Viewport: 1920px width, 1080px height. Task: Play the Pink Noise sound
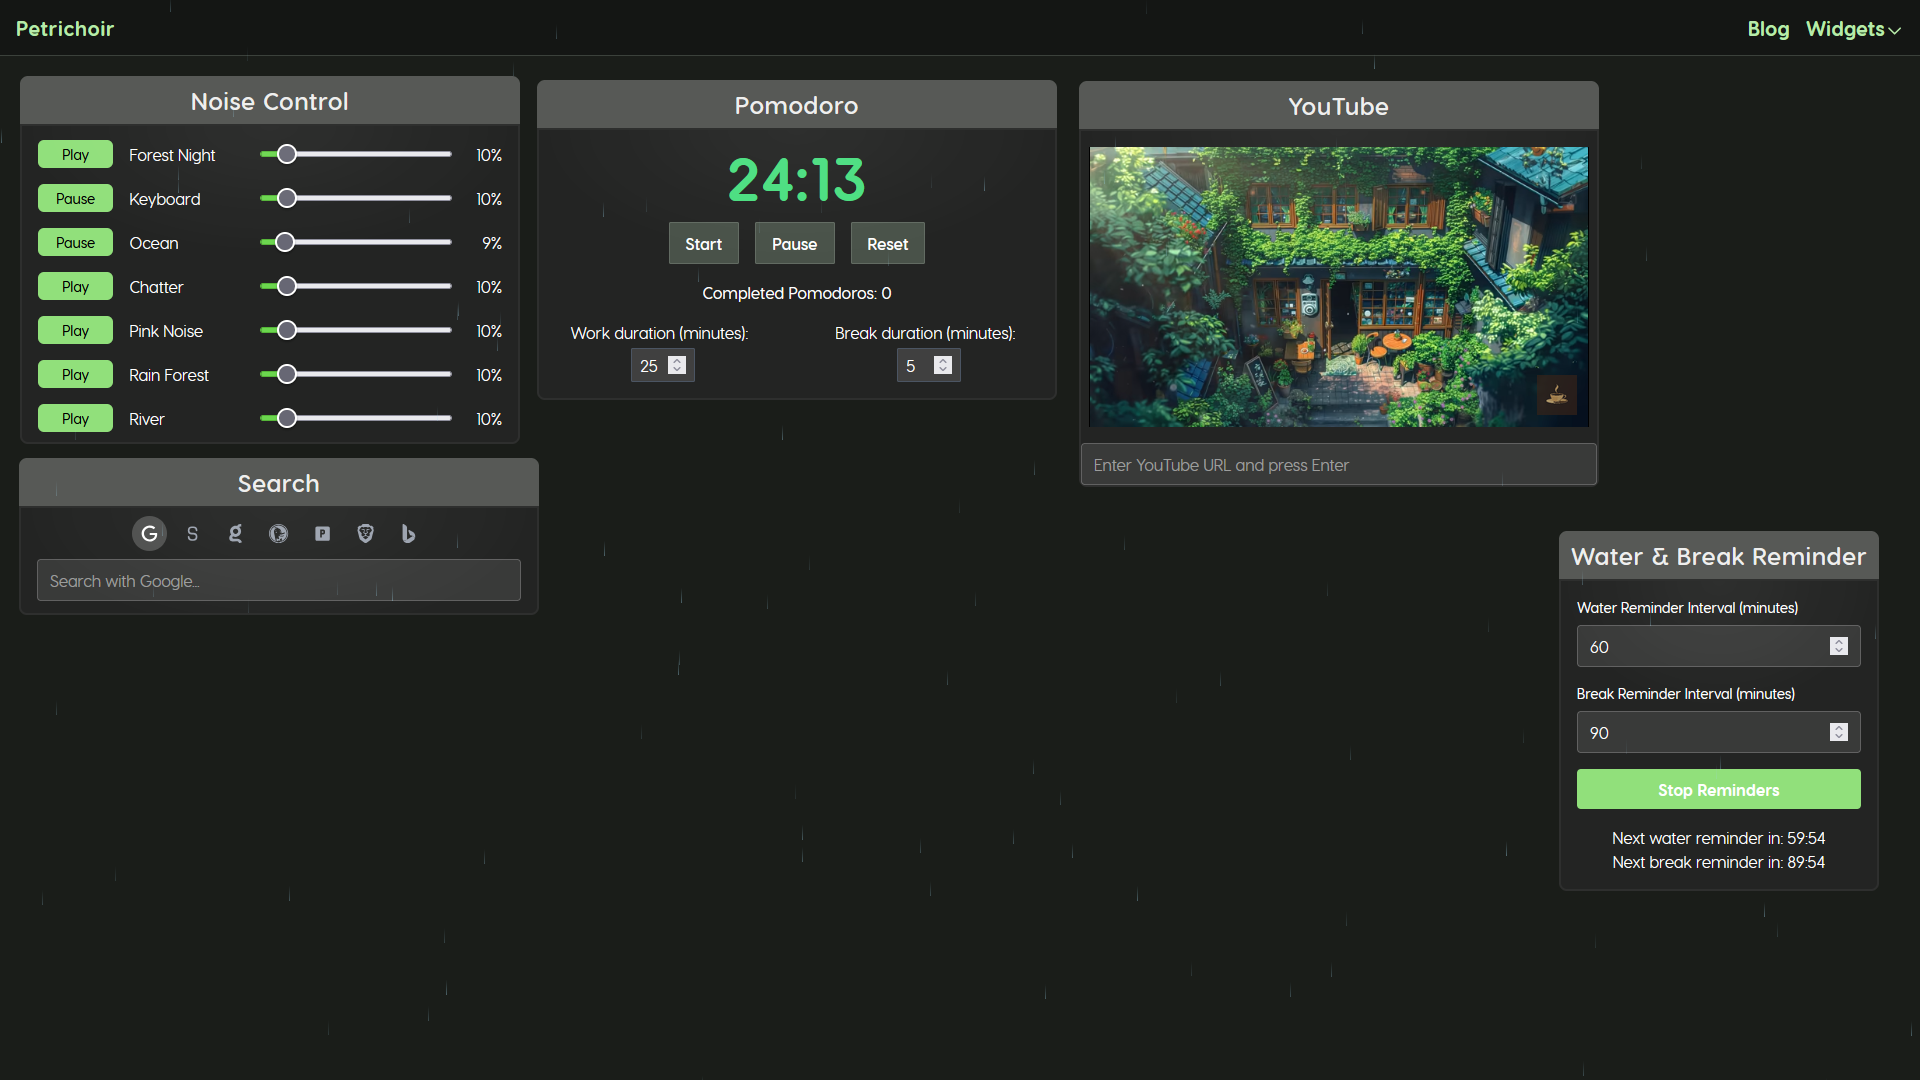(75, 330)
